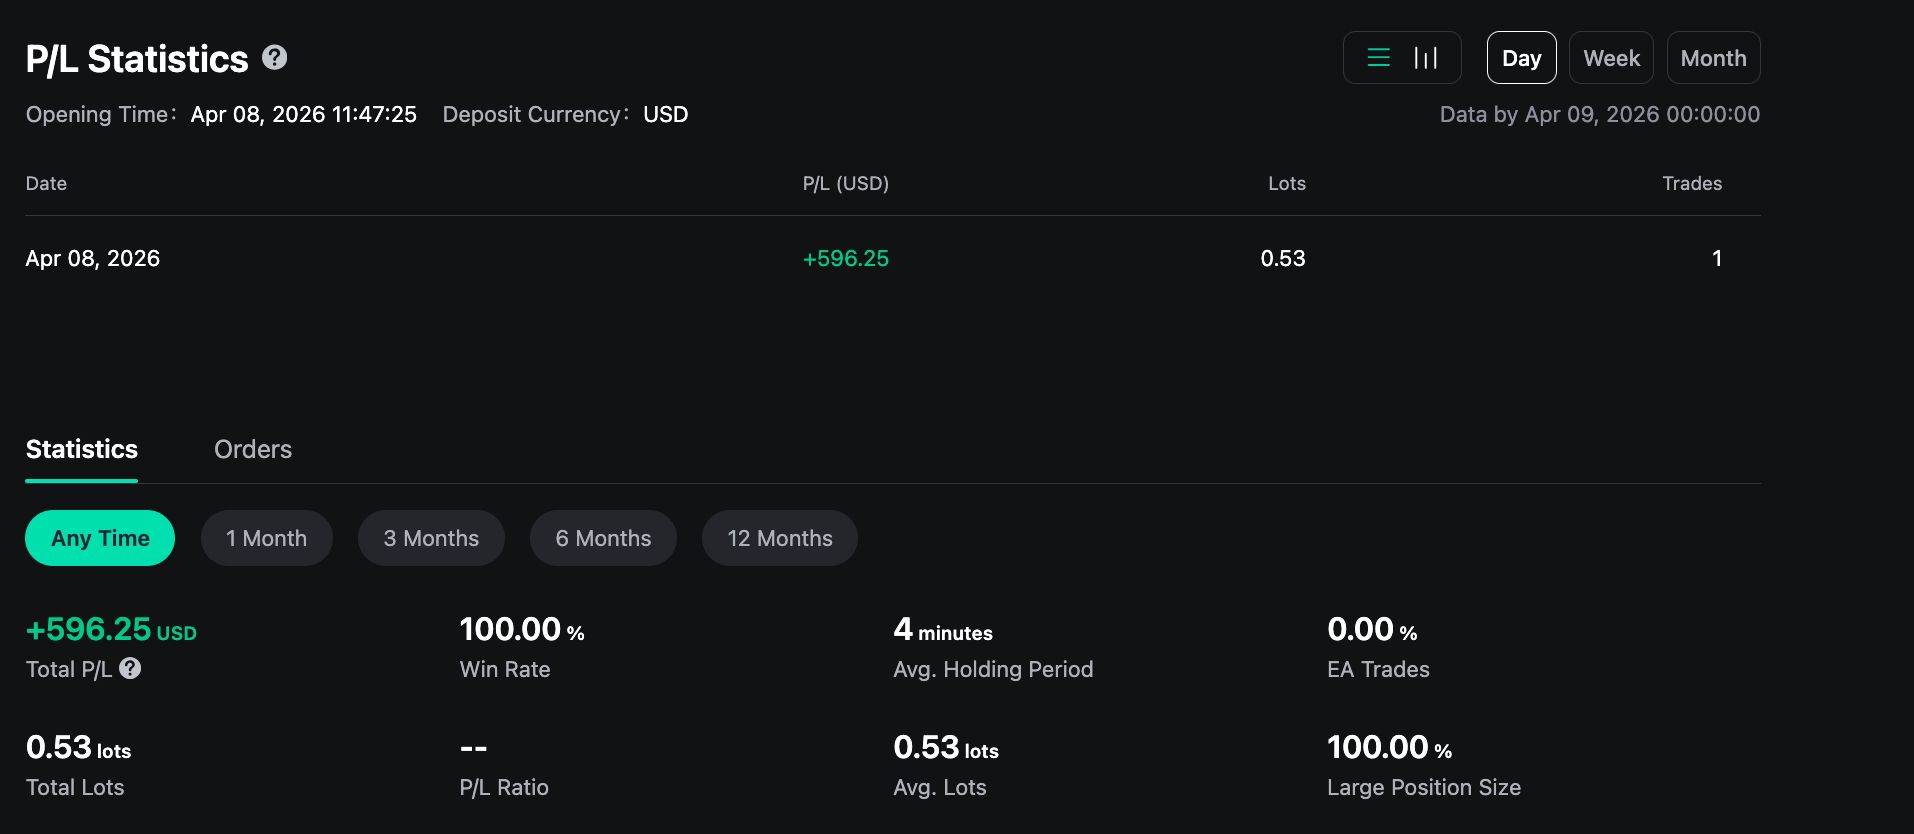Switch to the Orders tab
Screen dimensions: 1914x834
click(253, 449)
